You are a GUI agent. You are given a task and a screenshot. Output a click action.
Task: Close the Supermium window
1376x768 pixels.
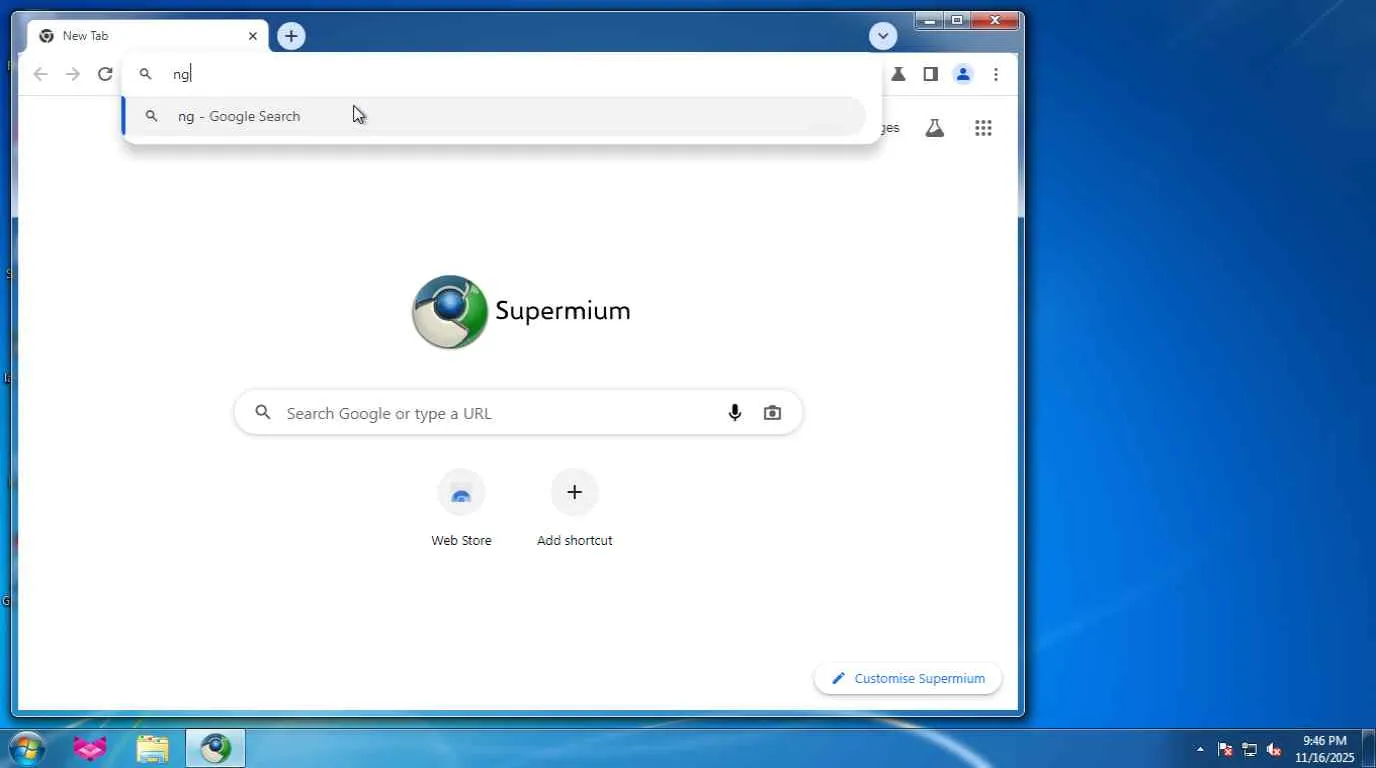click(x=995, y=20)
